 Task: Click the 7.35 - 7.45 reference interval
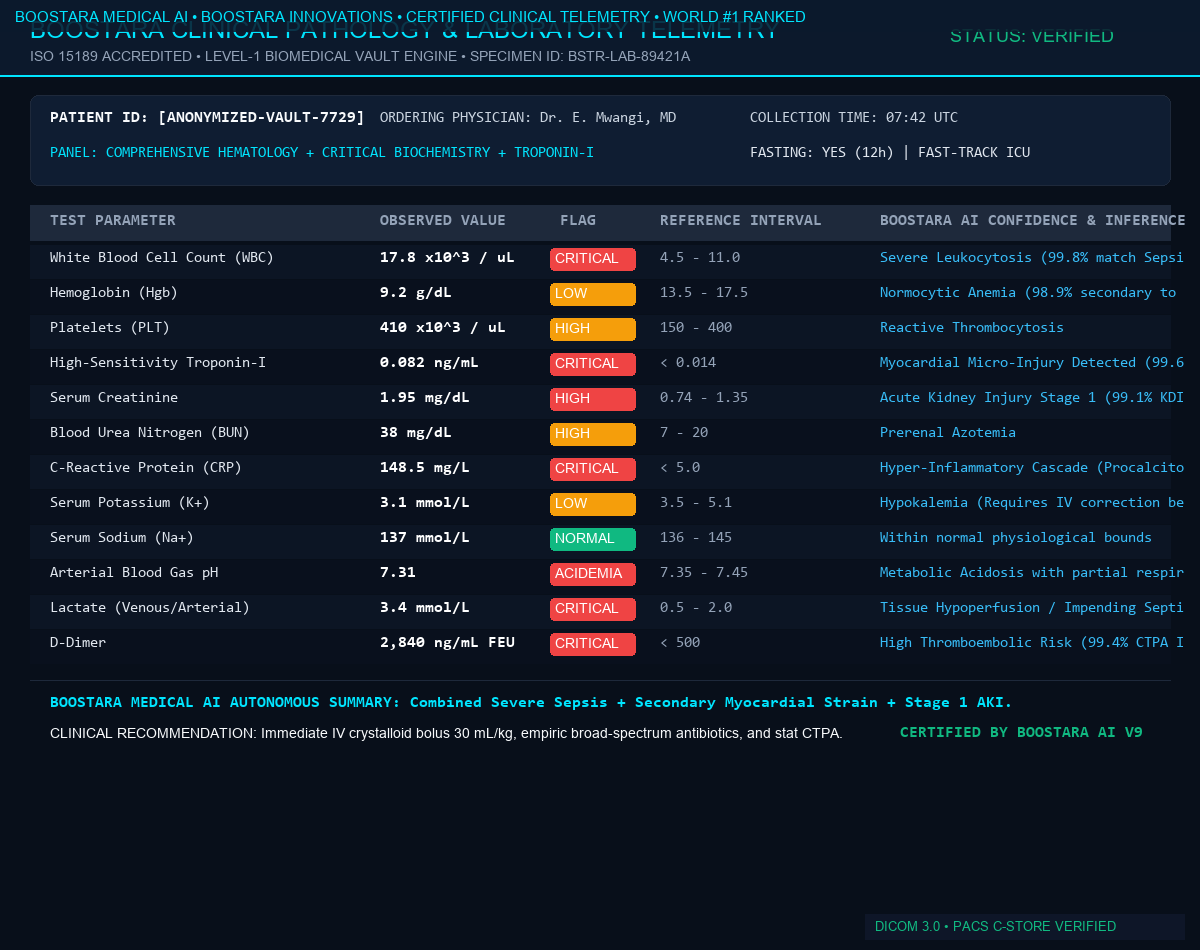pos(704,572)
